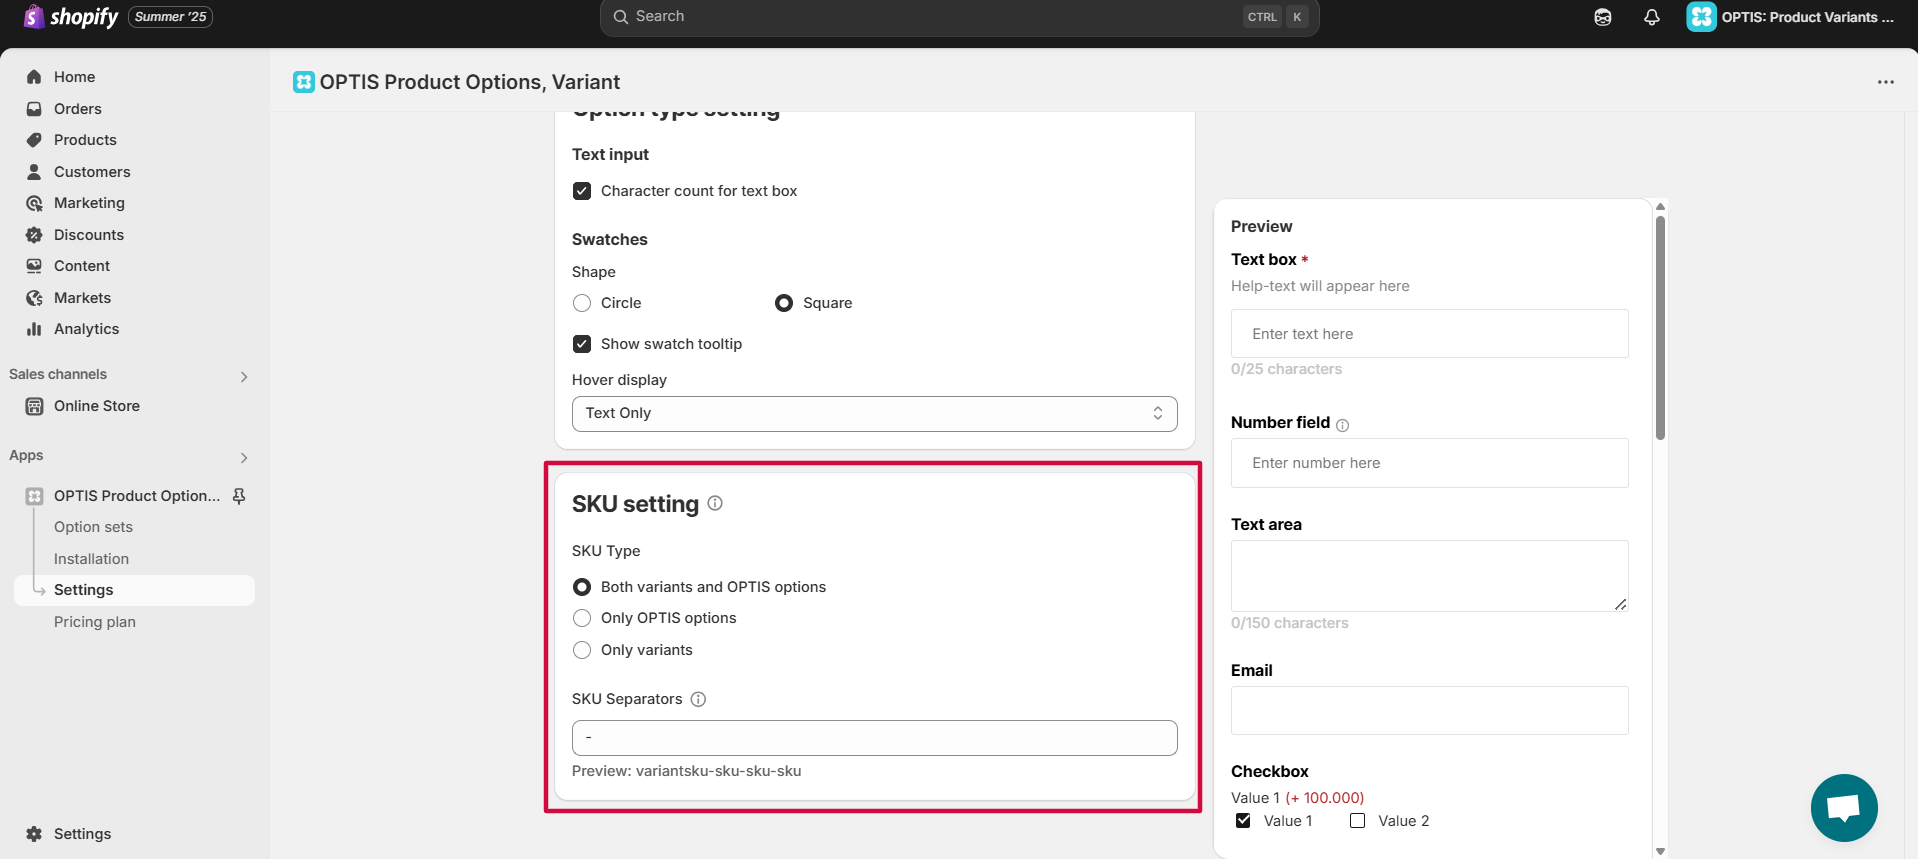Open the live chat bubble
1918x859 pixels.
[x=1844, y=808]
